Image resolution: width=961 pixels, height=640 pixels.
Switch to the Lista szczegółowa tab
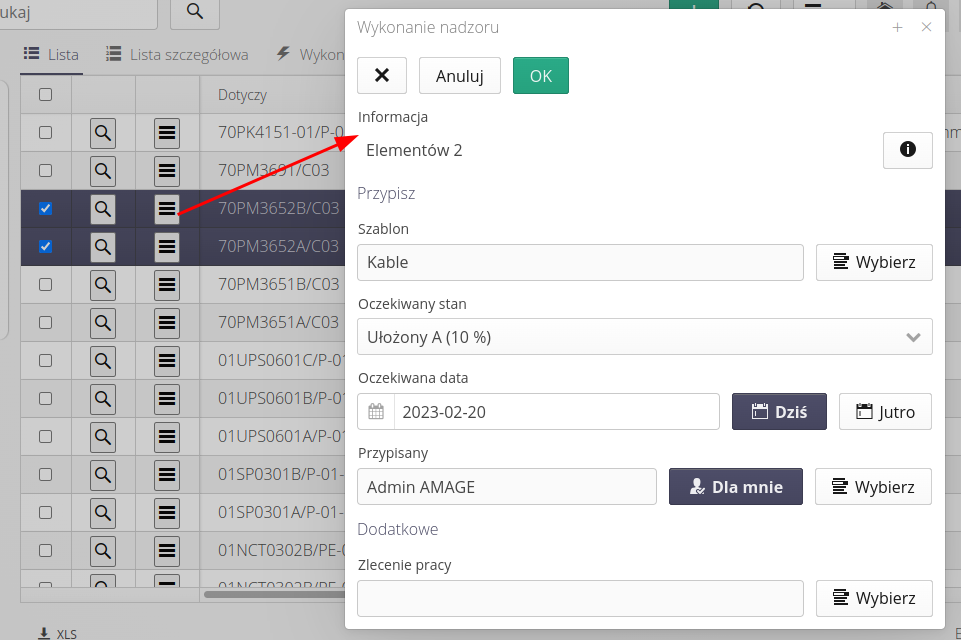pyautogui.click(x=177, y=55)
